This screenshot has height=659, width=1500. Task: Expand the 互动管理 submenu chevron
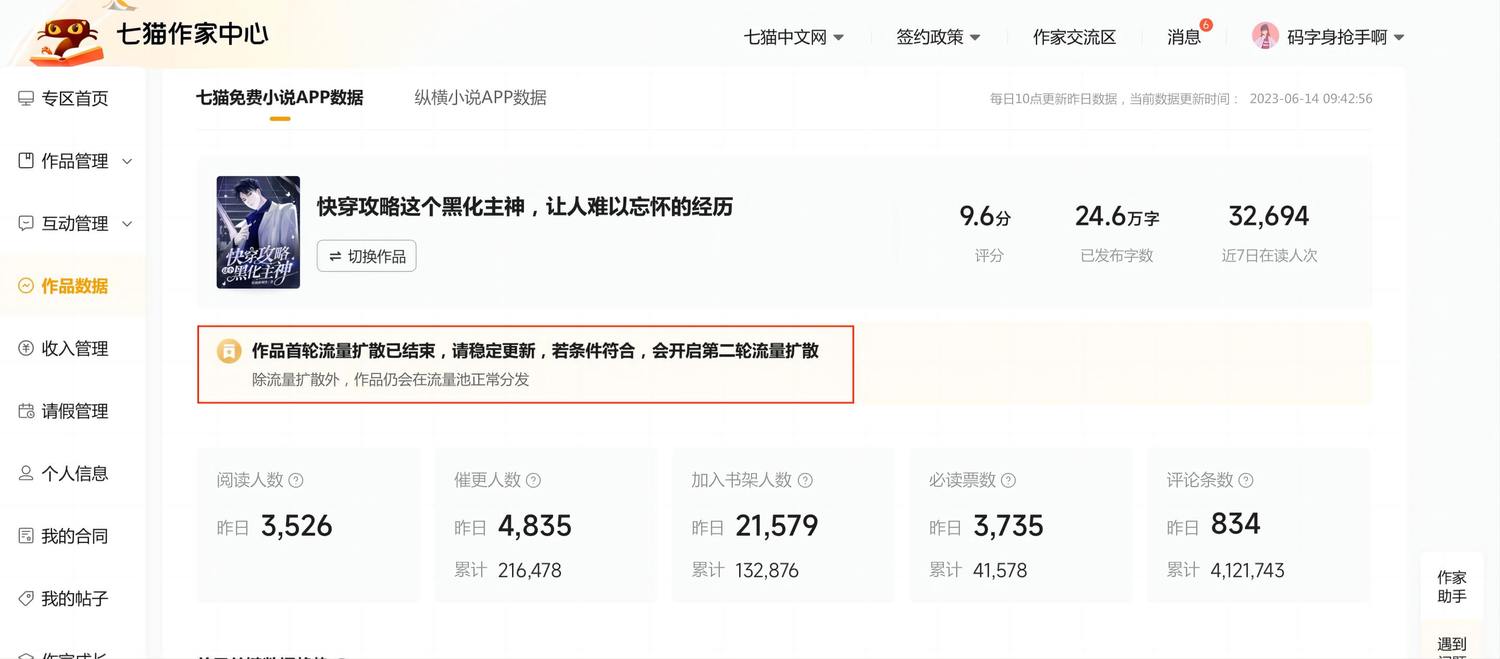click(x=127, y=224)
